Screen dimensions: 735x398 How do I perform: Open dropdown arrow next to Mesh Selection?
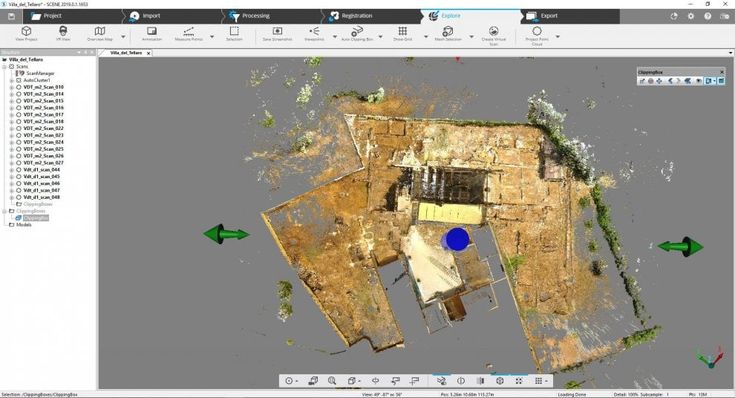[471, 37]
